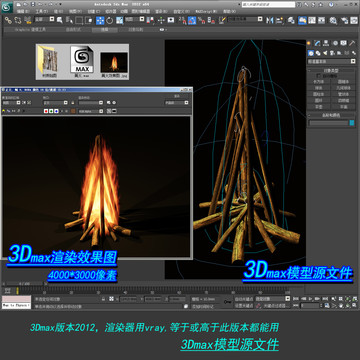Open the Modify command panel tab
Viewport: 360px width, 360px height.
[317, 43]
